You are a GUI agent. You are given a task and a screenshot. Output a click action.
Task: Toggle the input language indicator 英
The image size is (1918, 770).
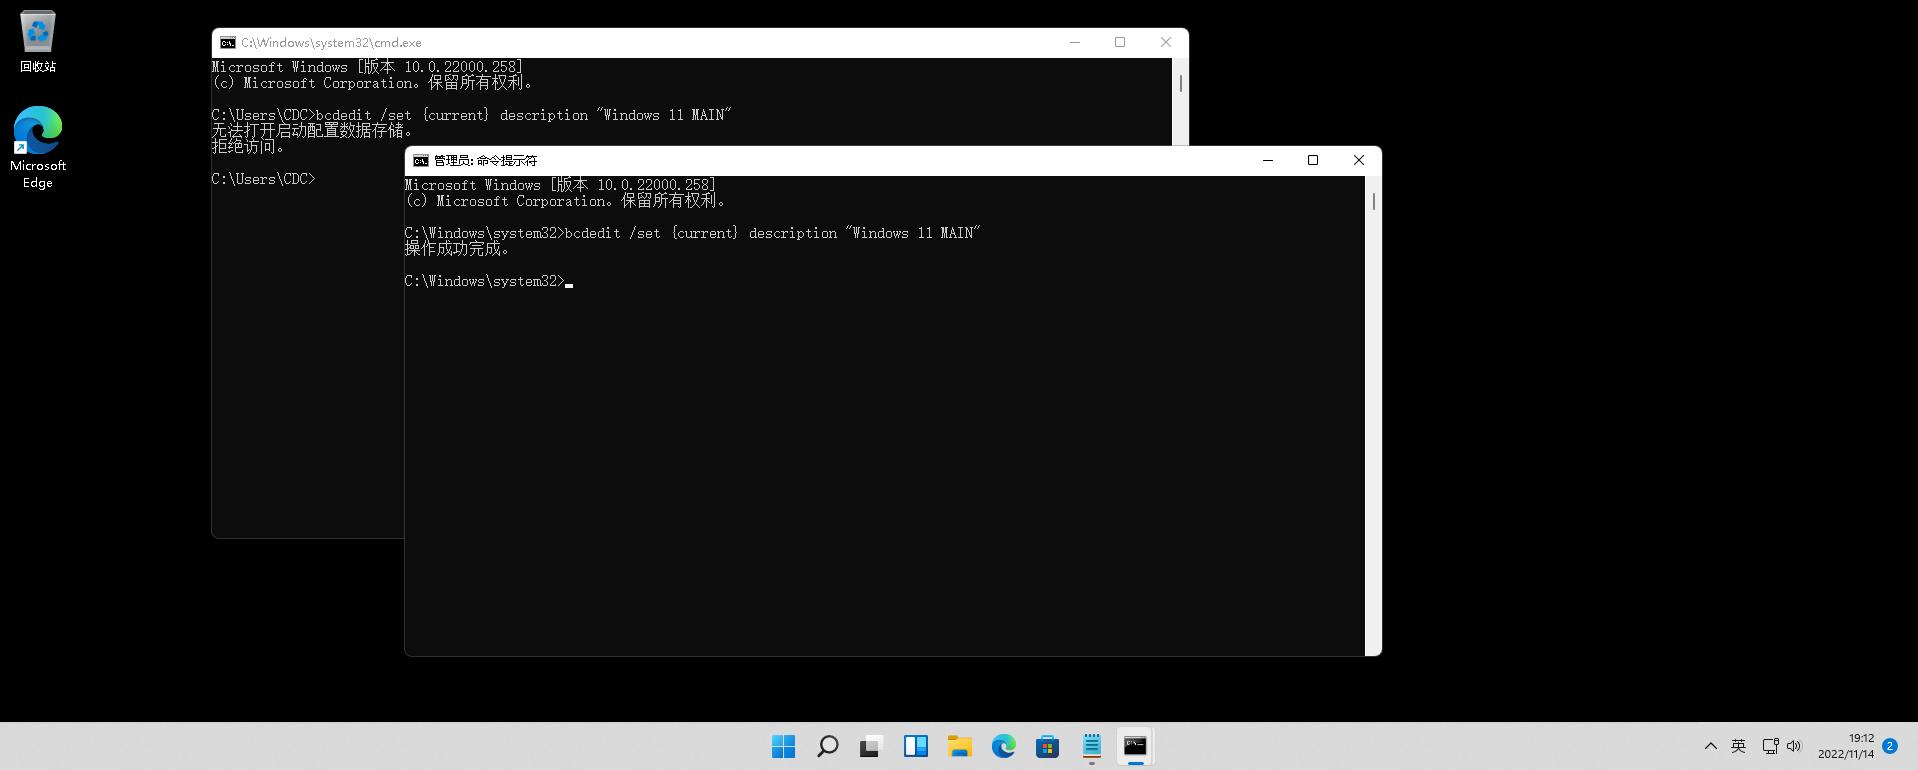tap(1738, 746)
